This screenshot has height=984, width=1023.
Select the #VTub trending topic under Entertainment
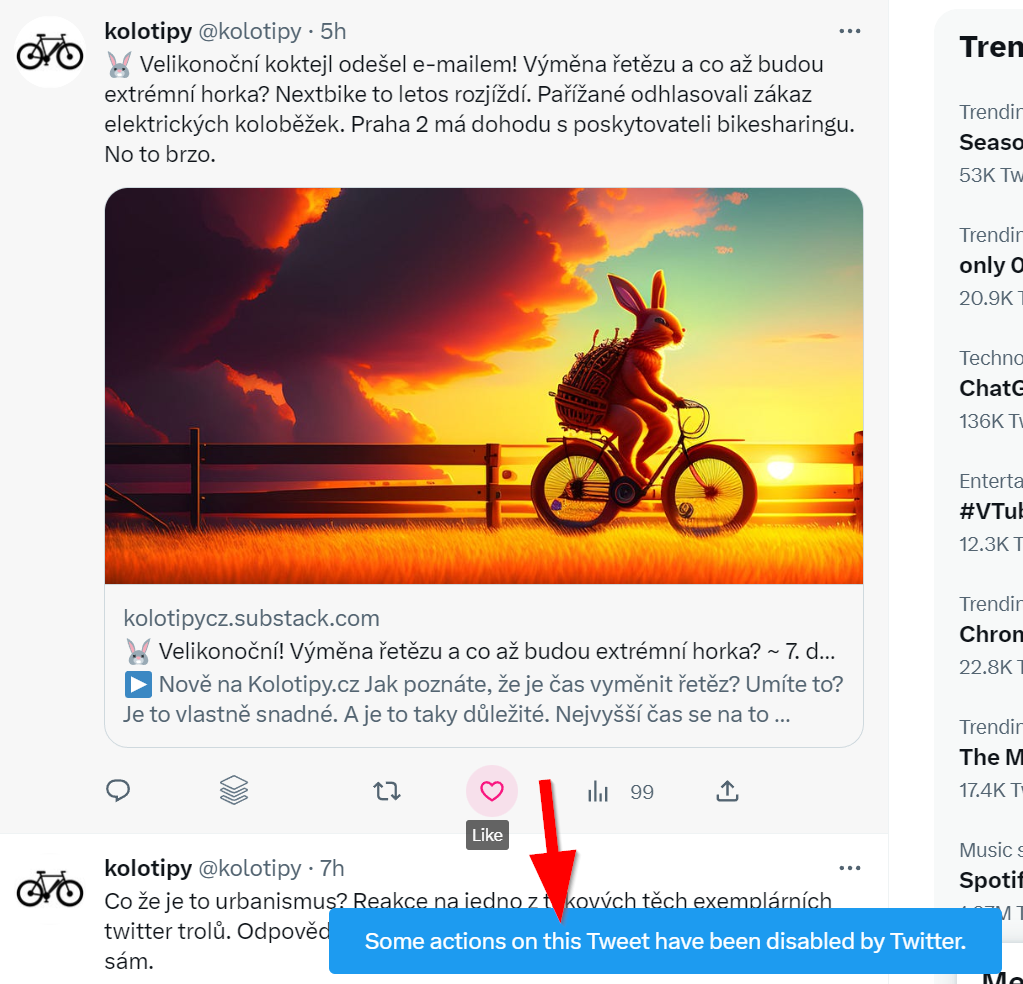tap(991, 511)
